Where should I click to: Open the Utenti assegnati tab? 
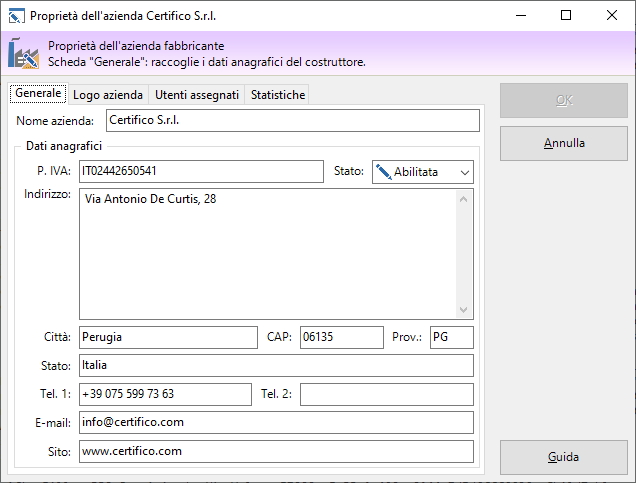tap(196, 94)
